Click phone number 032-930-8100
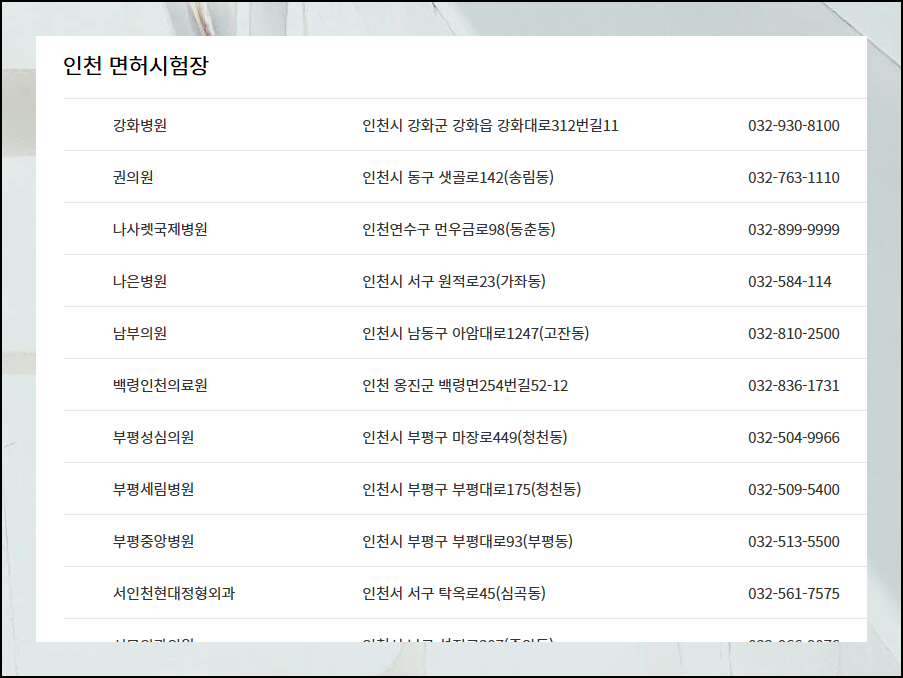The width and height of the screenshot is (903, 678). 794,126
